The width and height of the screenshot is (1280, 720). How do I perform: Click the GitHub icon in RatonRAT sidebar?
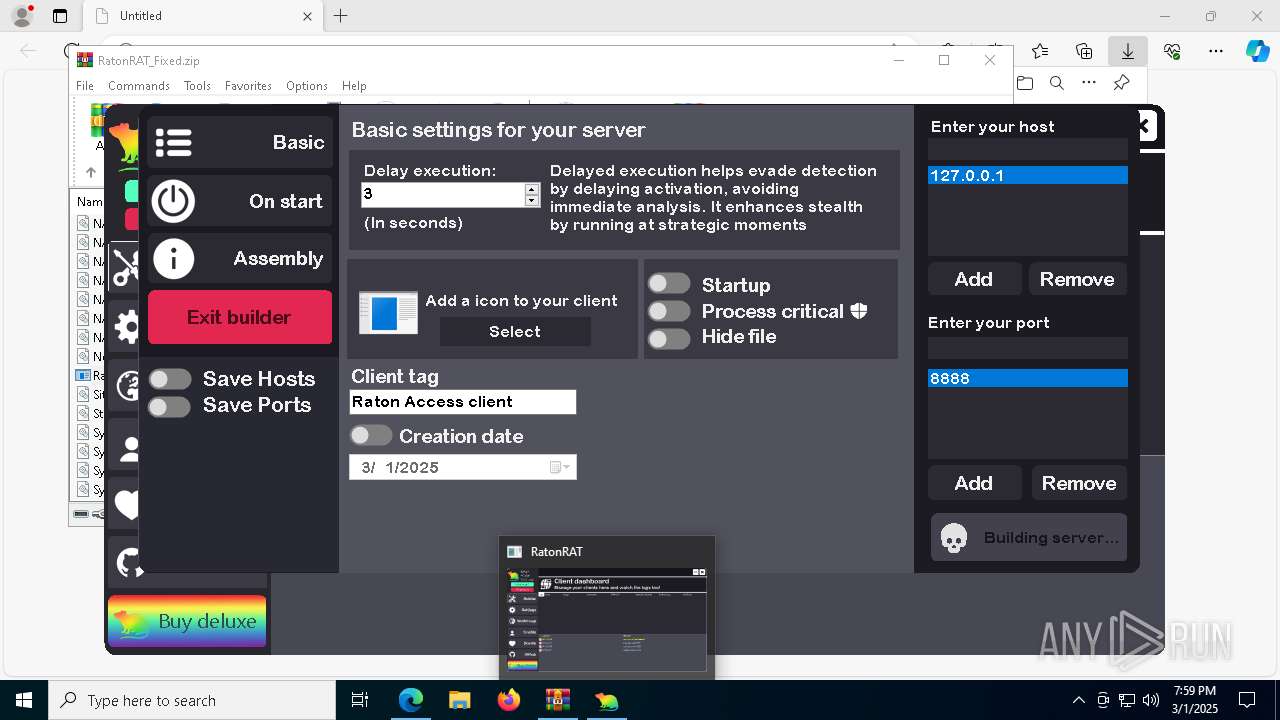tap(128, 563)
